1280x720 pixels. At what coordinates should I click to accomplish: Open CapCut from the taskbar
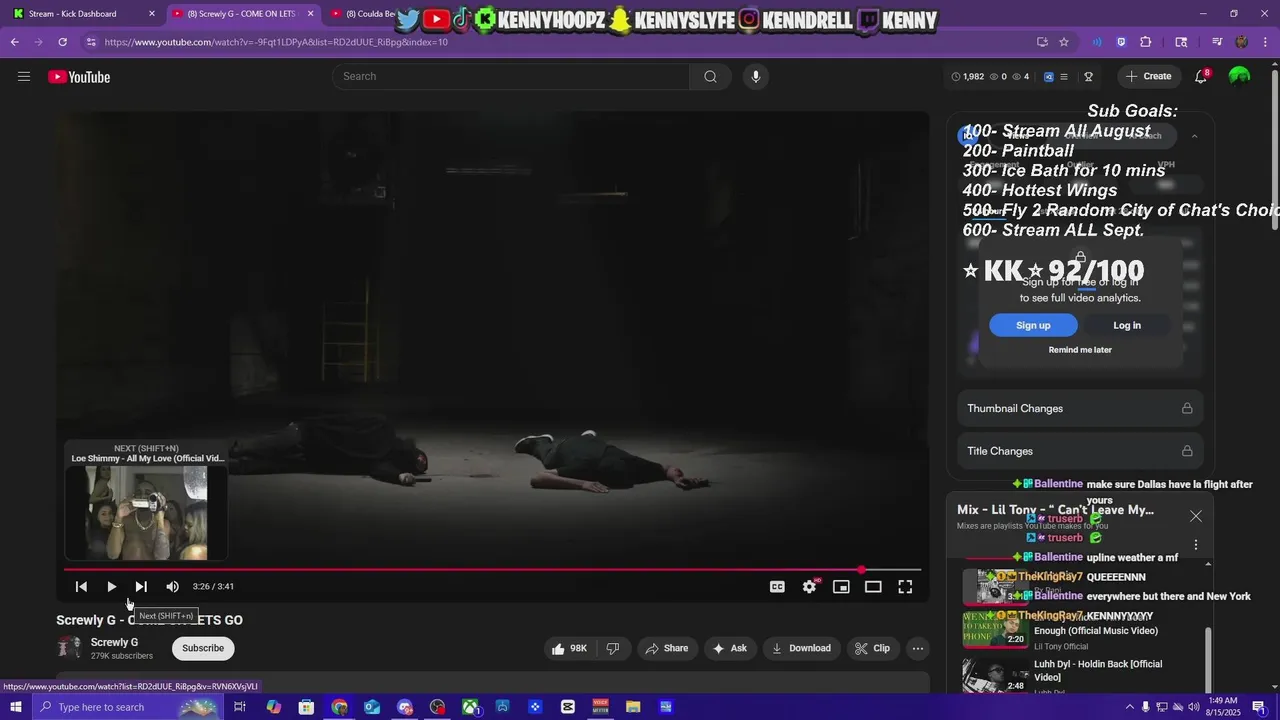[568, 707]
